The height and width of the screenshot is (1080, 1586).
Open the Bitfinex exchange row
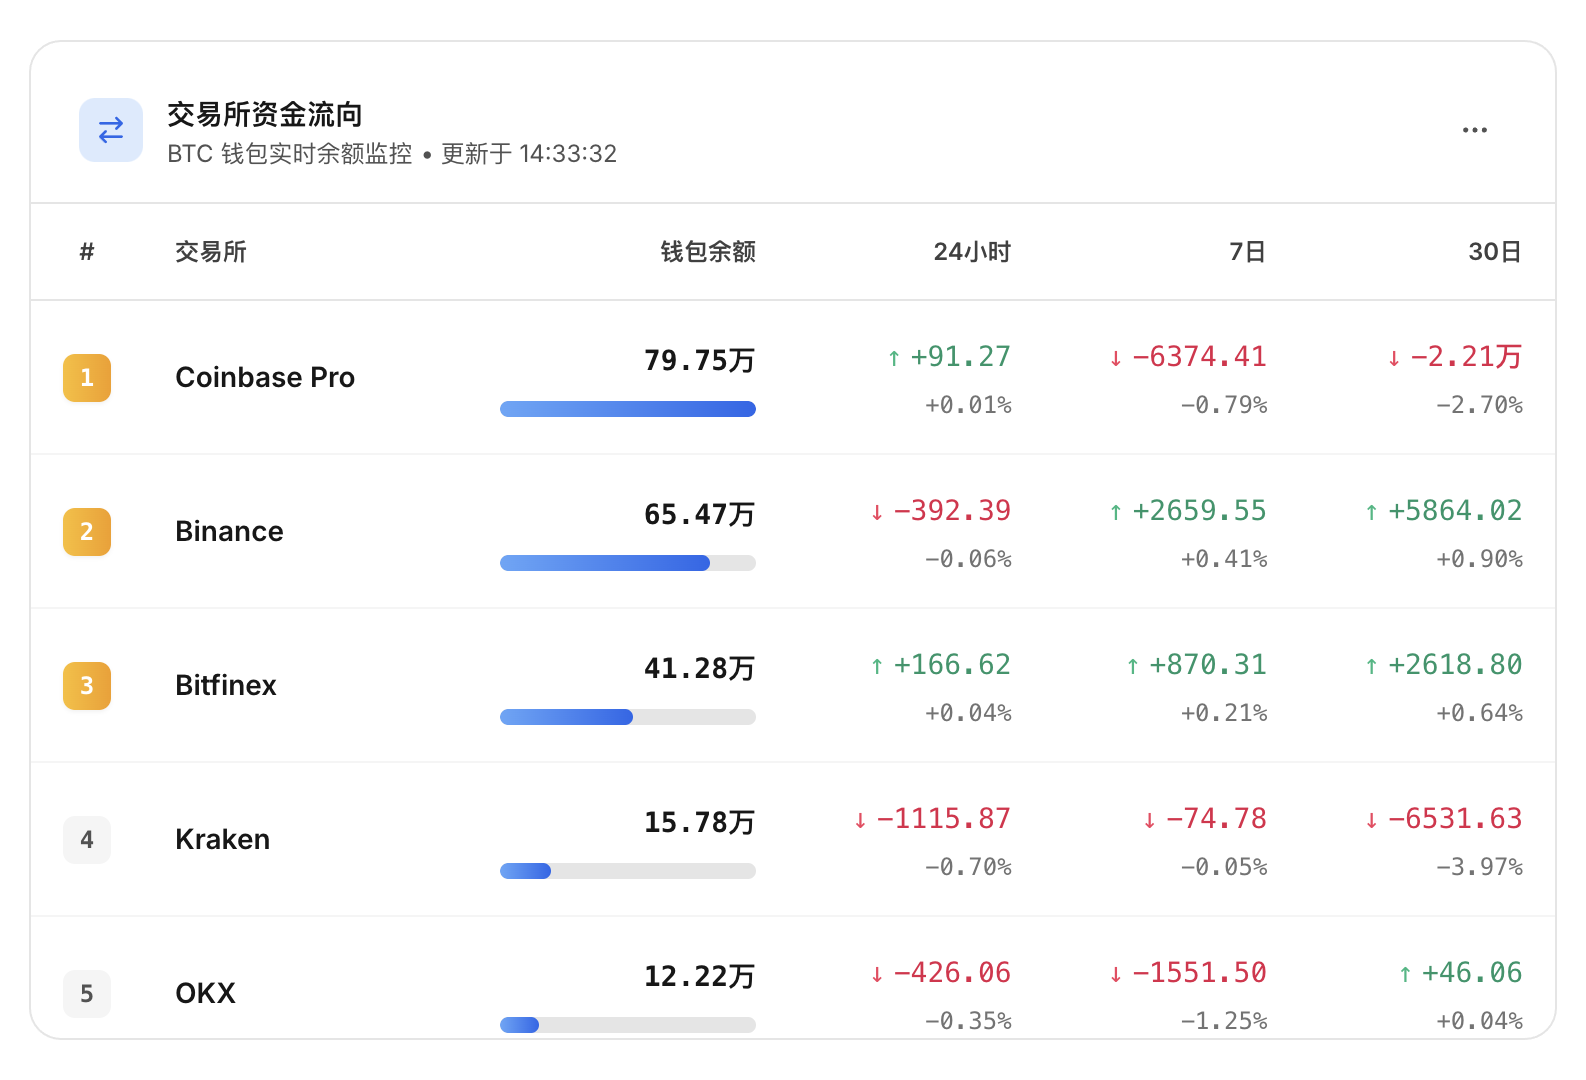[x=793, y=686]
